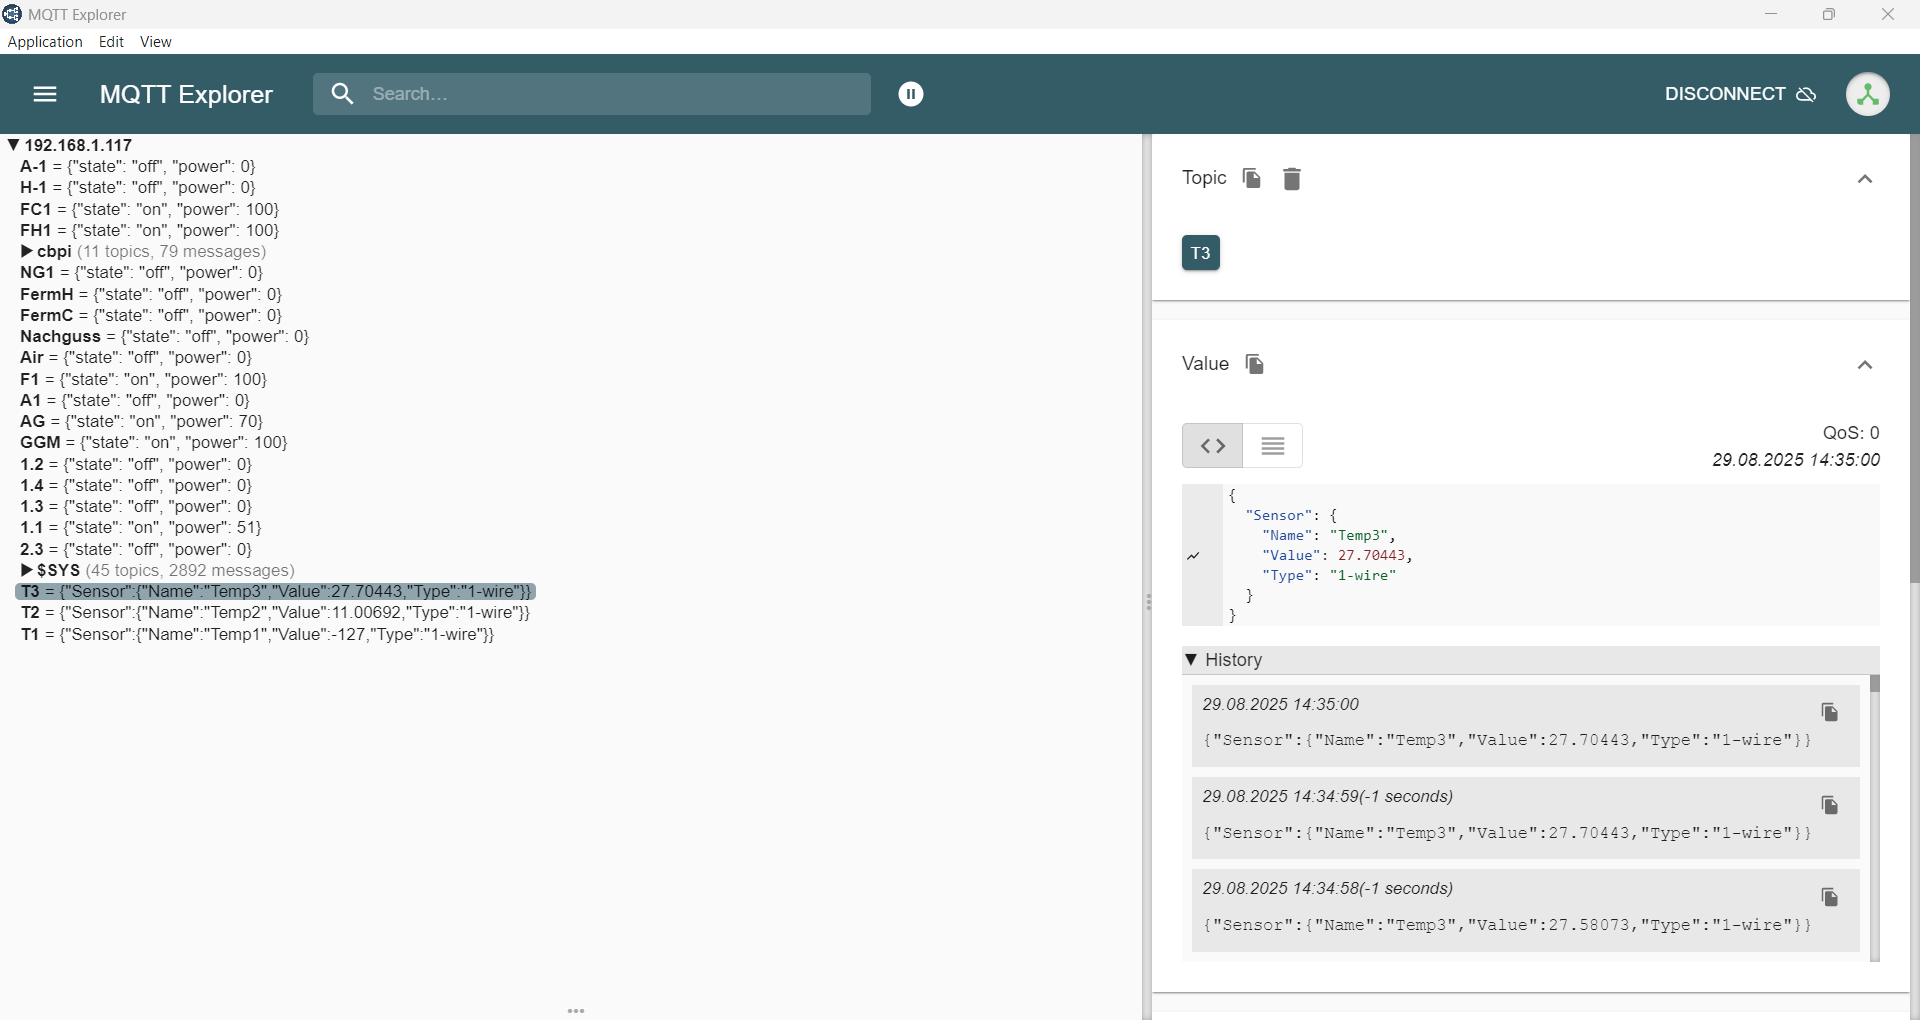Pause topic updates with pause button

click(x=910, y=94)
